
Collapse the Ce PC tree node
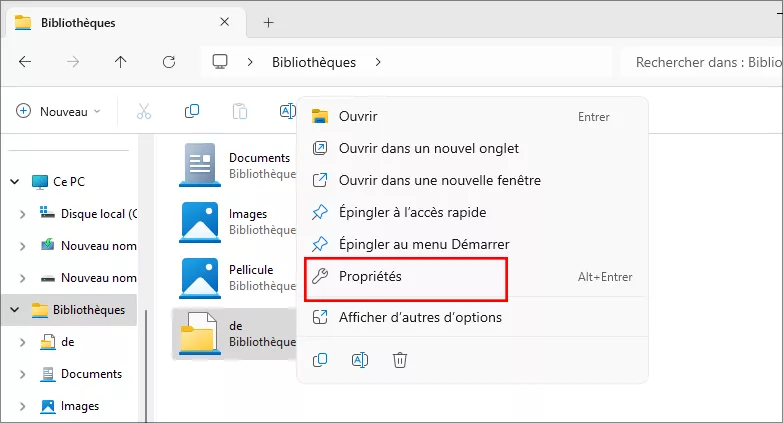15,182
